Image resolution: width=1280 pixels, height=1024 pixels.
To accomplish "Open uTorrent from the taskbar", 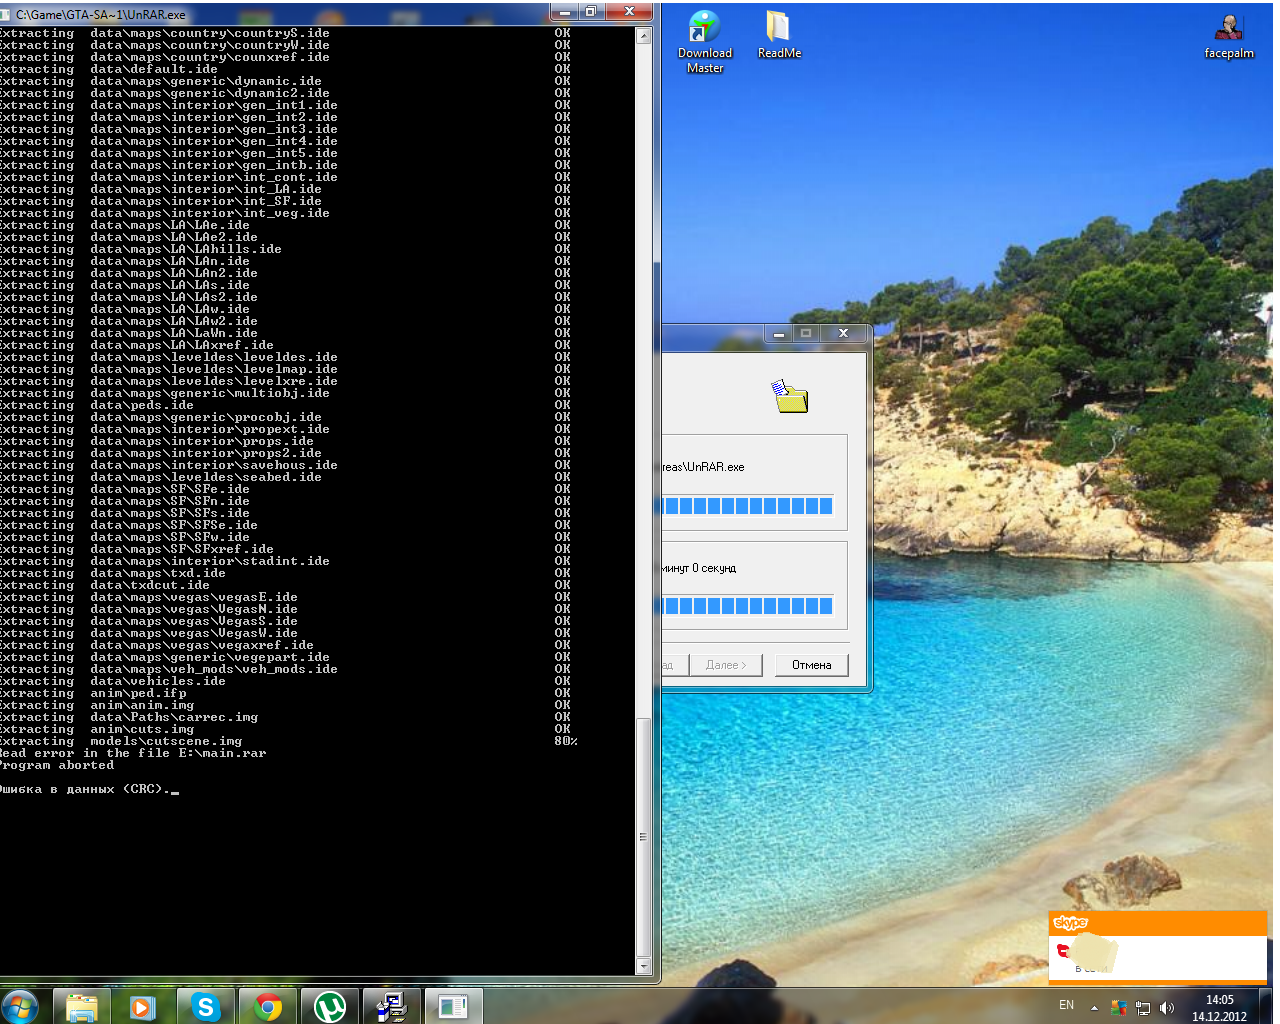I will (x=330, y=1006).
